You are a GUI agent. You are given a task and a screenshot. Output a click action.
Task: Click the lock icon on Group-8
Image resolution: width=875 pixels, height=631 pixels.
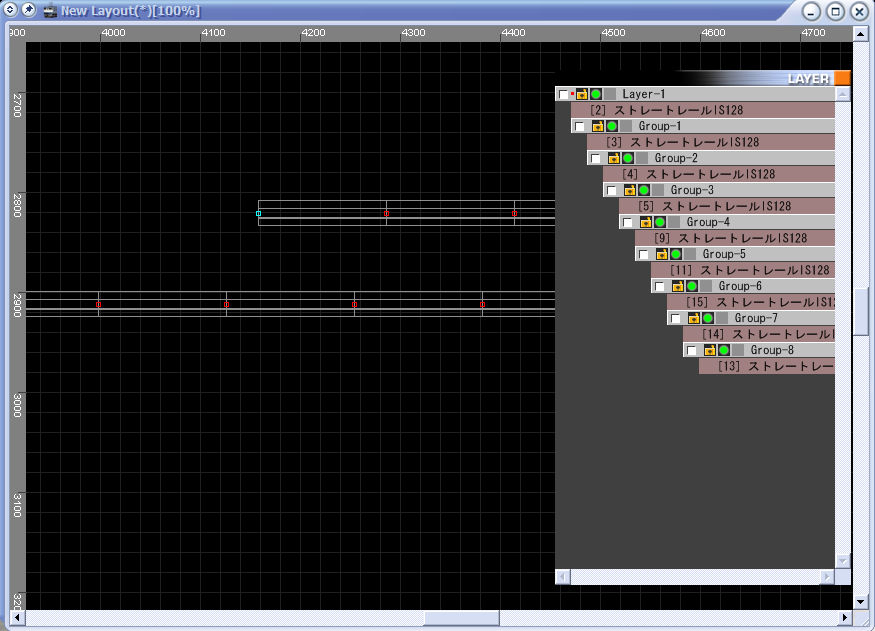pos(710,350)
